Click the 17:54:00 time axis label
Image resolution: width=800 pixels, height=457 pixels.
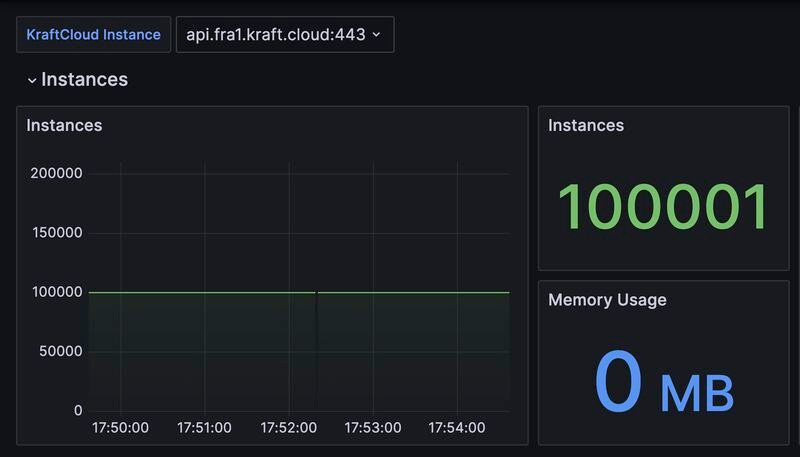tap(457, 427)
